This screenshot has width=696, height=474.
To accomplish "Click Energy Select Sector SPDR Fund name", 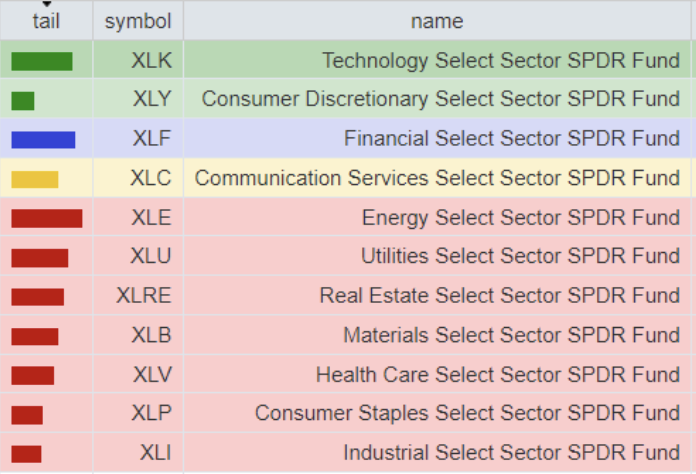I will [x=520, y=218].
